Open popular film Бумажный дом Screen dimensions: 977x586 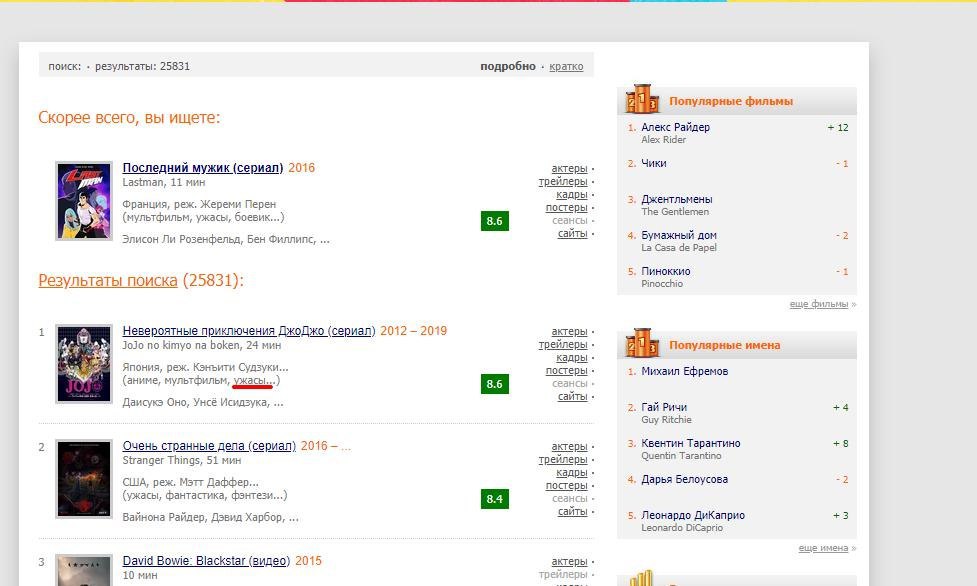coord(679,236)
